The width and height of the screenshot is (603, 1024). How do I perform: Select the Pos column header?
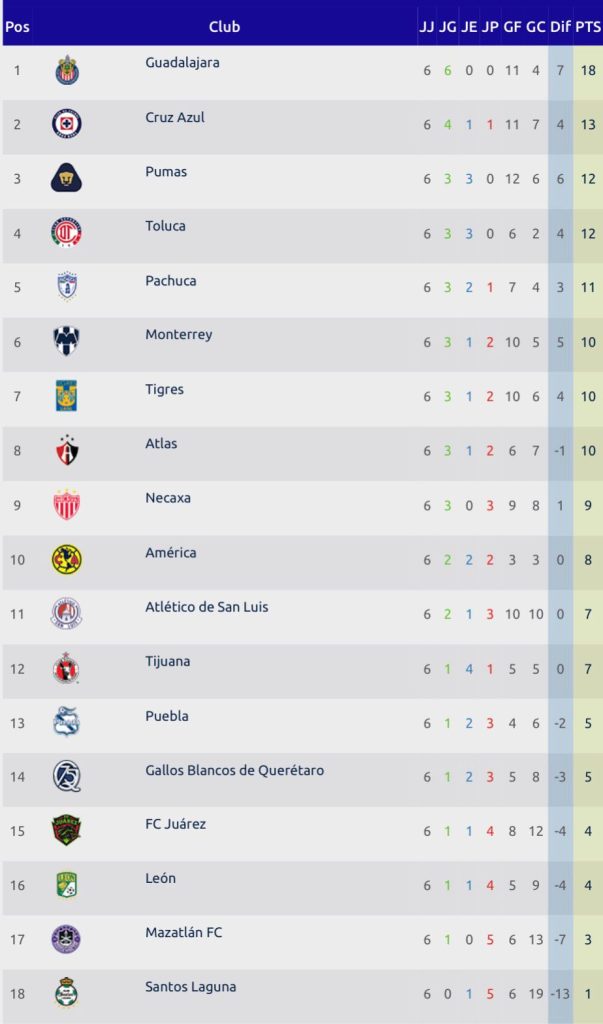(18, 27)
